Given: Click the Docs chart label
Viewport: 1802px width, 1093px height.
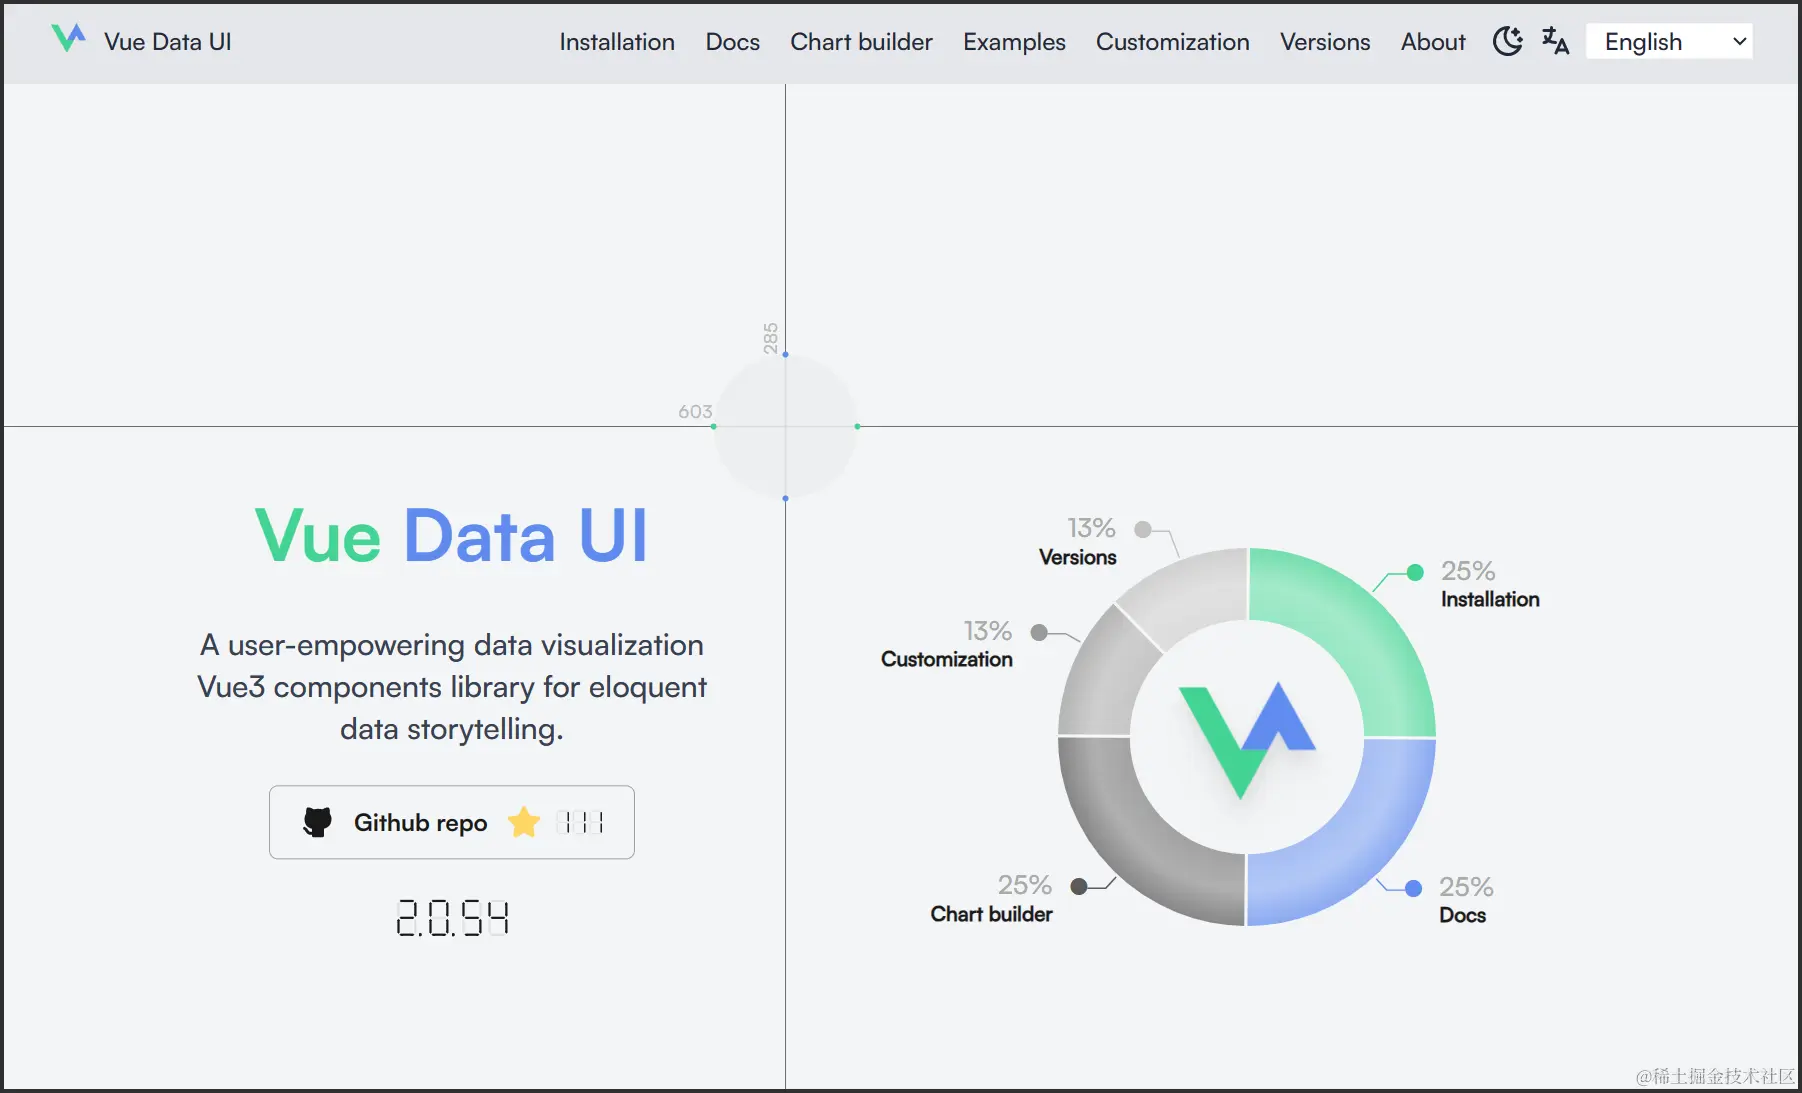Looking at the screenshot, I should [x=1462, y=915].
